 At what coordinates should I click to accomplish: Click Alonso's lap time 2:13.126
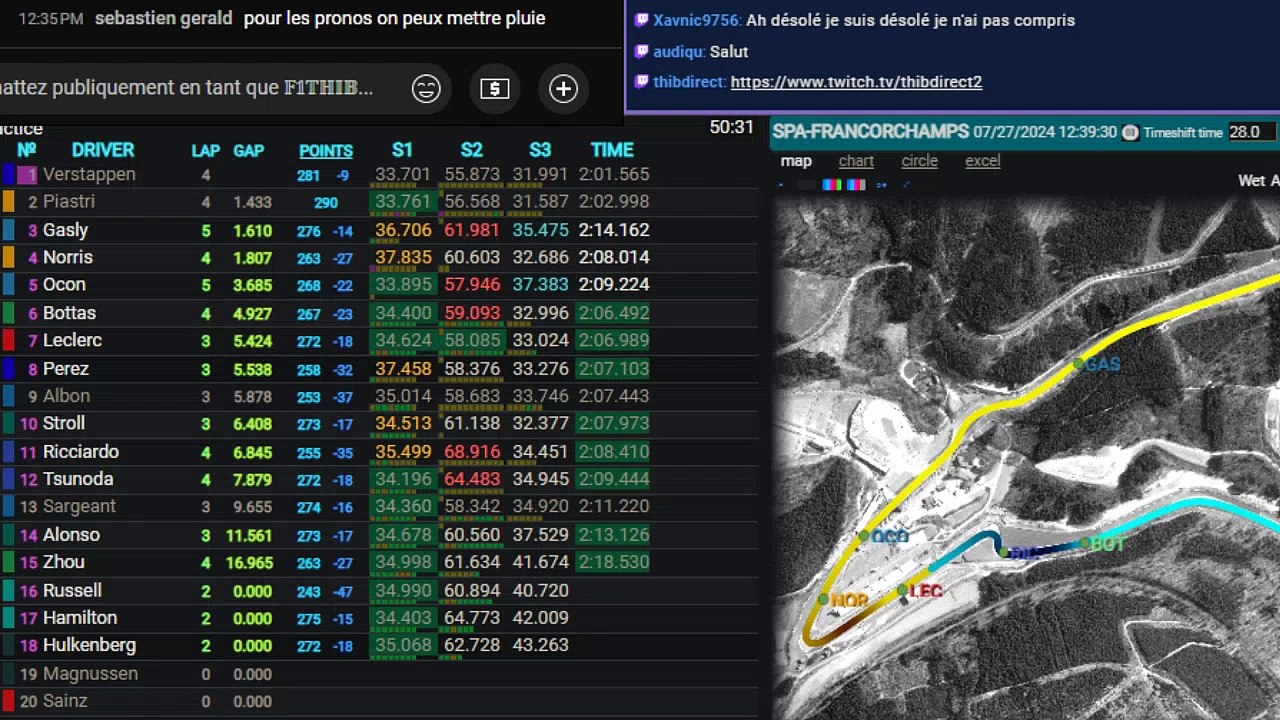613,535
